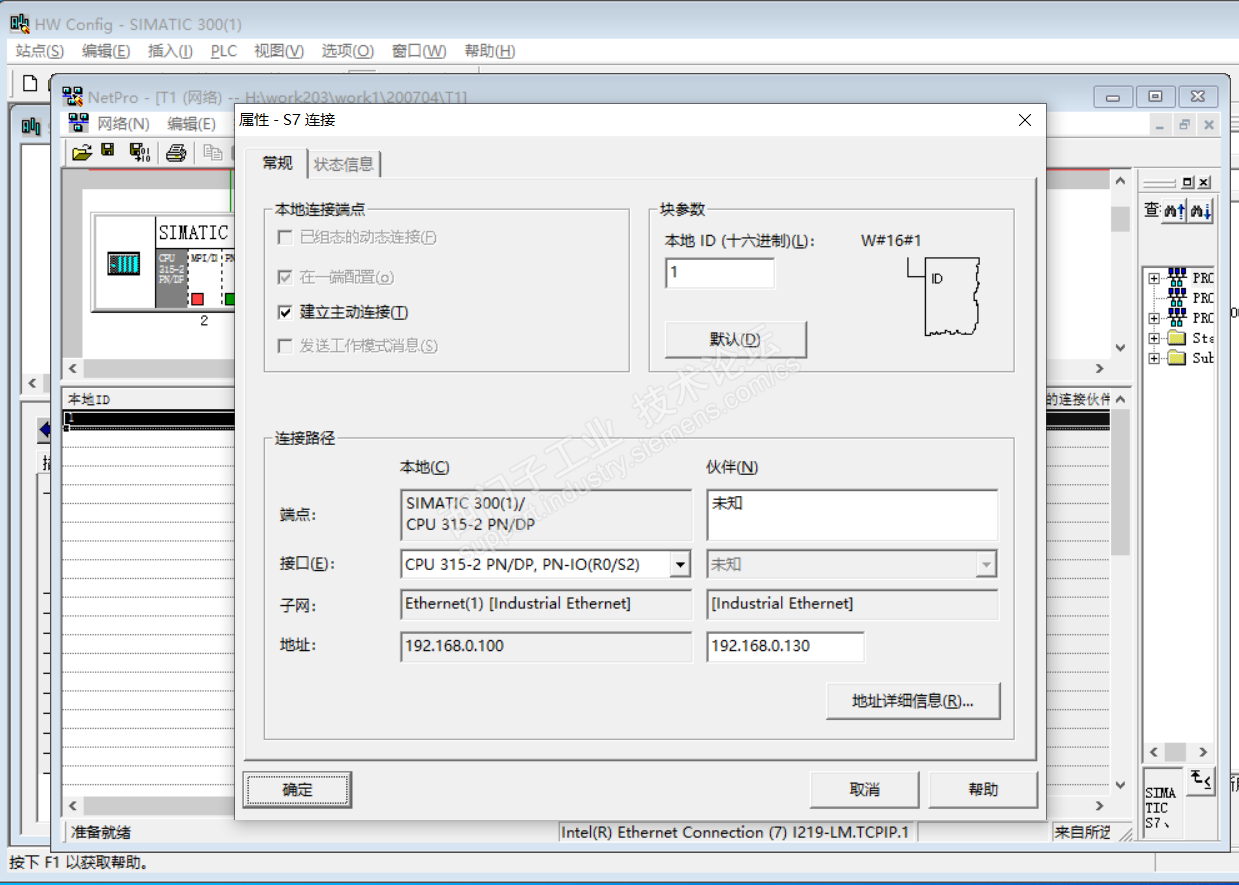
Task: Click the catalog panel small close icon
Action: pyautogui.click(x=1204, y=182)
